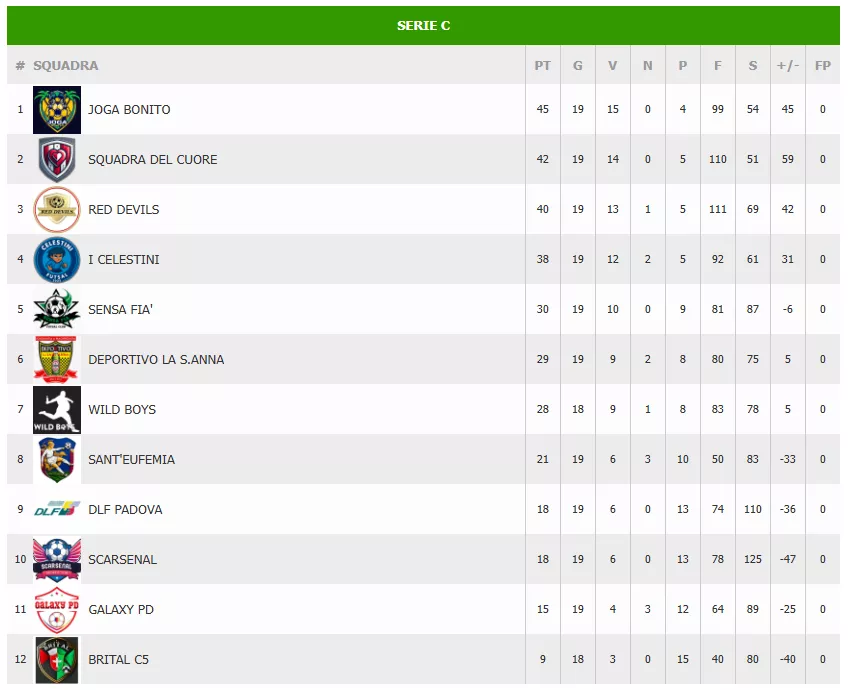Select the Deportivo La S.Anna badge
Viewport: 848px width, 690px height.
click(x=57, y=360)
